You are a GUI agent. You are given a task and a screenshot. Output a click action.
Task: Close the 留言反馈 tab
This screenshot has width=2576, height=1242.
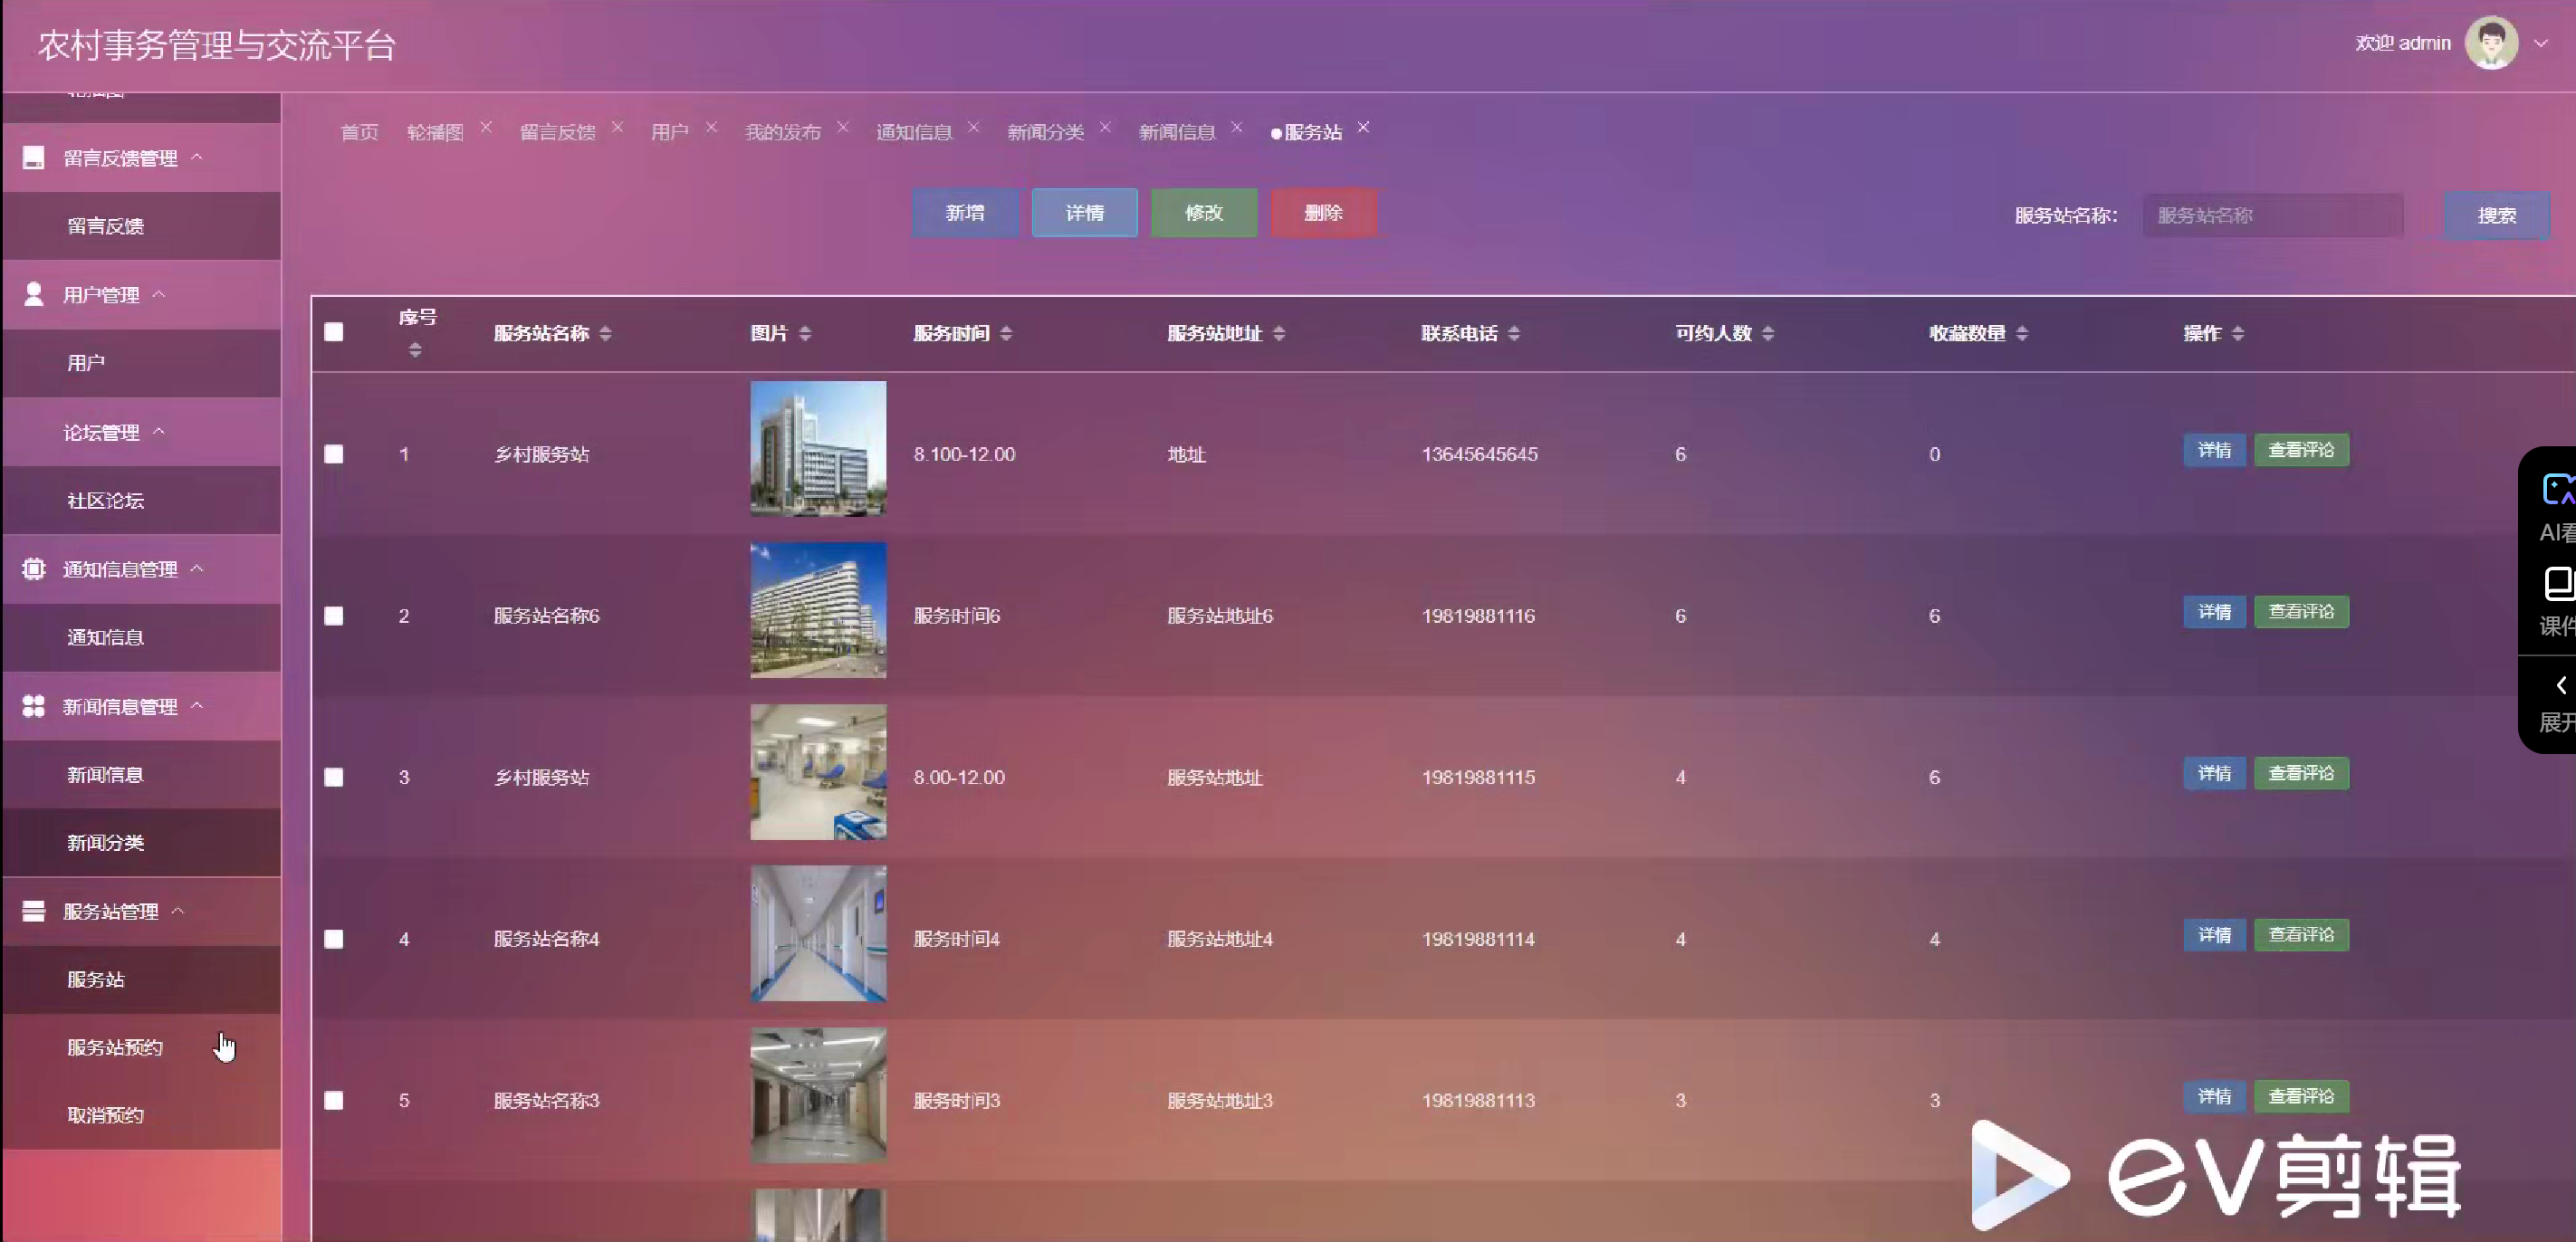click(x=618, y=127)
